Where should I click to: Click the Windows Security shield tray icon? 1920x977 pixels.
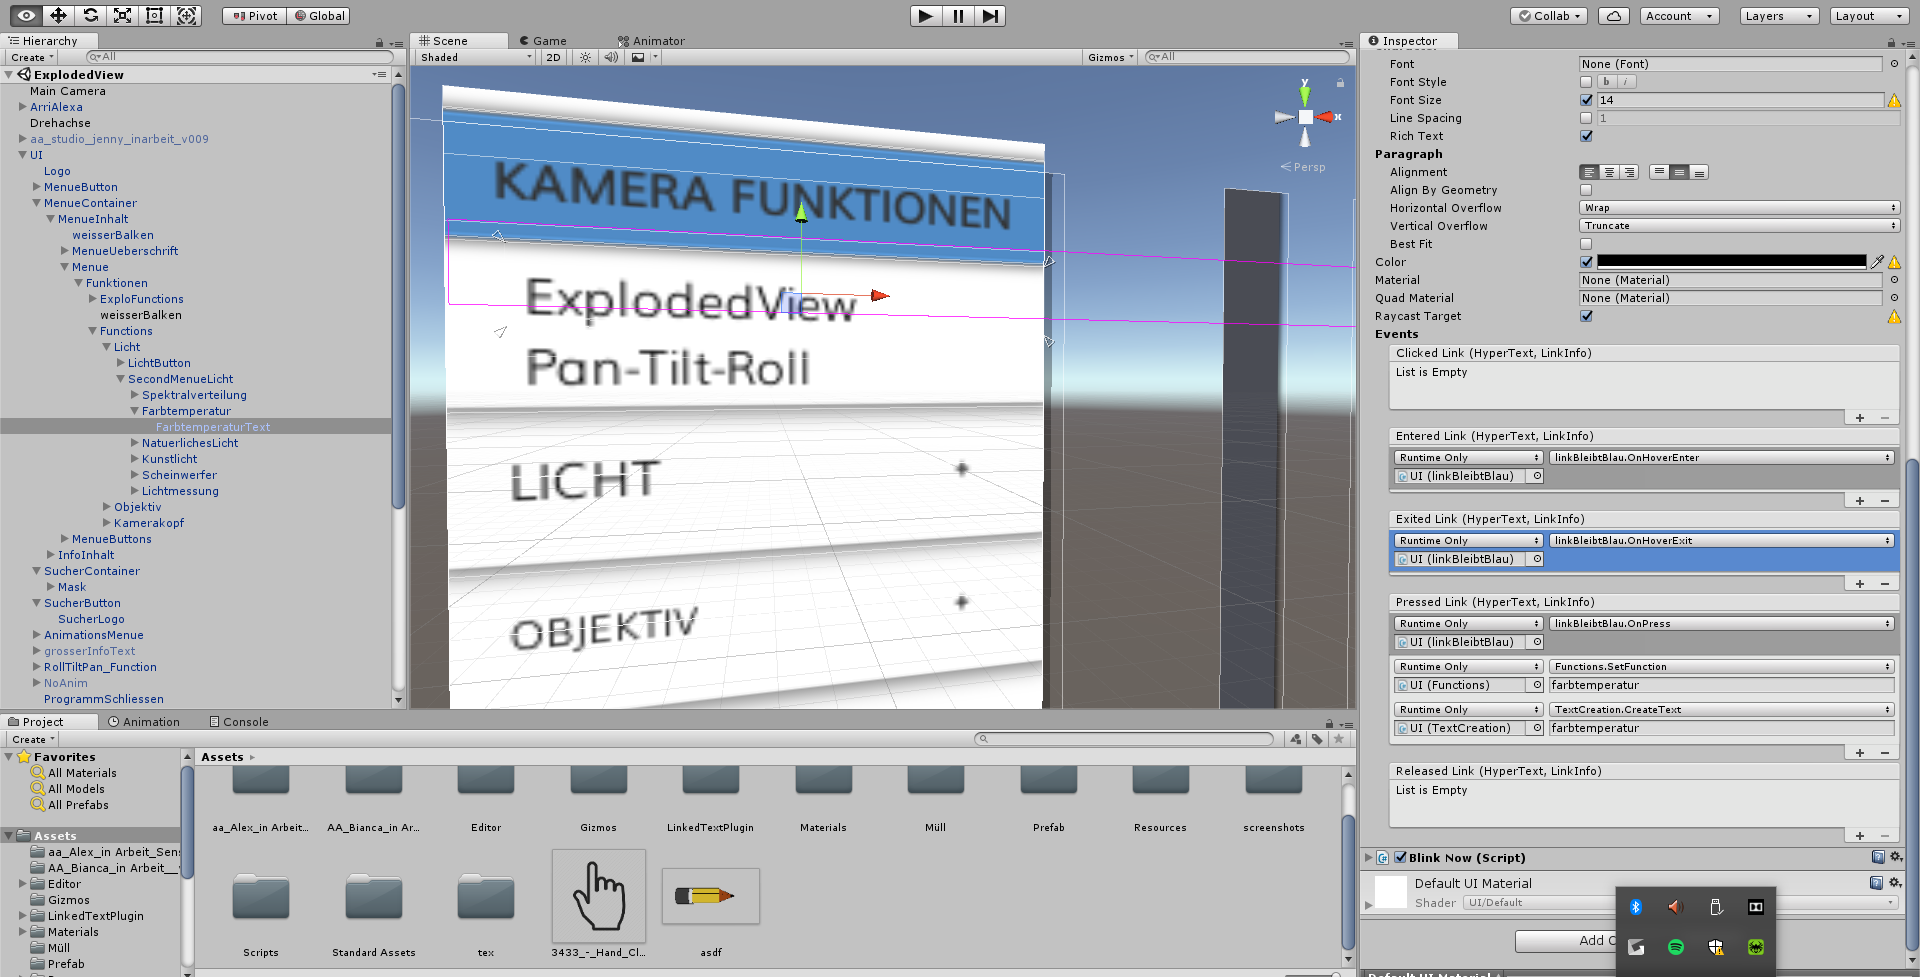point(1716,947)
